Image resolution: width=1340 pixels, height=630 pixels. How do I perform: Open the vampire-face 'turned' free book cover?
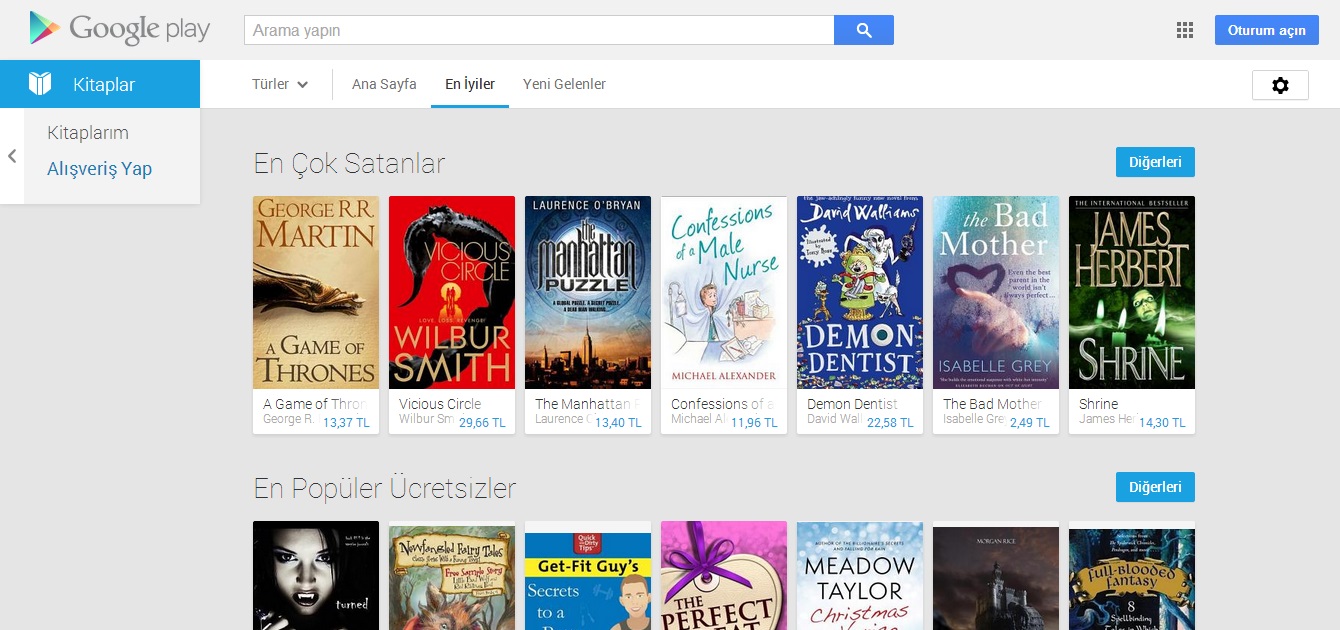316,575
